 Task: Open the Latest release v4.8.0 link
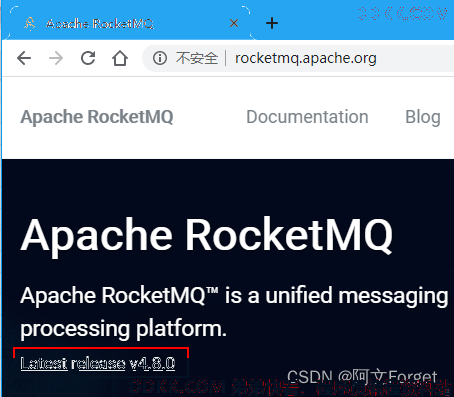click(98, 363)
